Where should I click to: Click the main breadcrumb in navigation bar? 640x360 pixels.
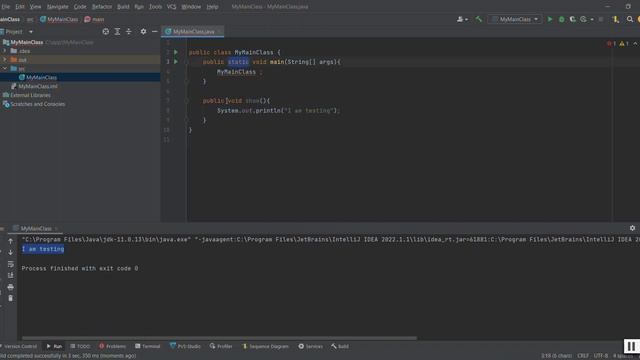click(x=94, y=19)
